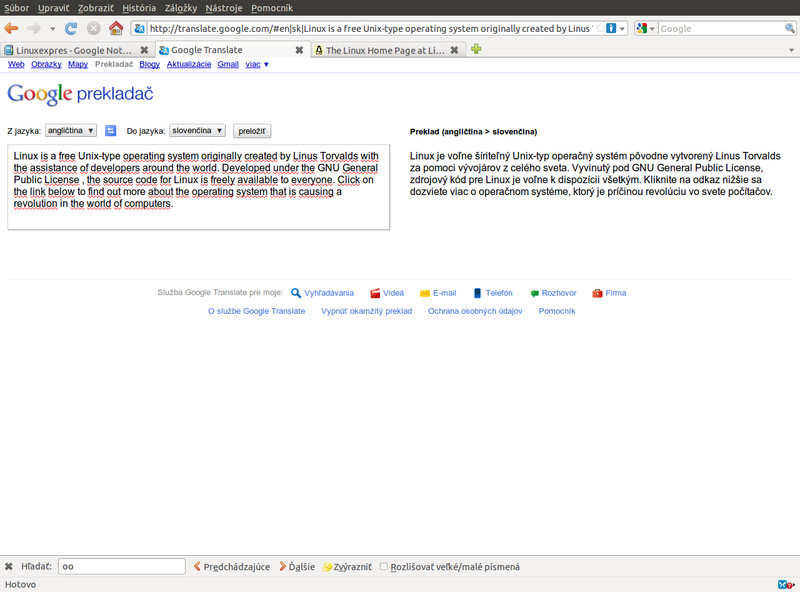
Task: Click the status bar add-on icon
Action: pos(786,584)
